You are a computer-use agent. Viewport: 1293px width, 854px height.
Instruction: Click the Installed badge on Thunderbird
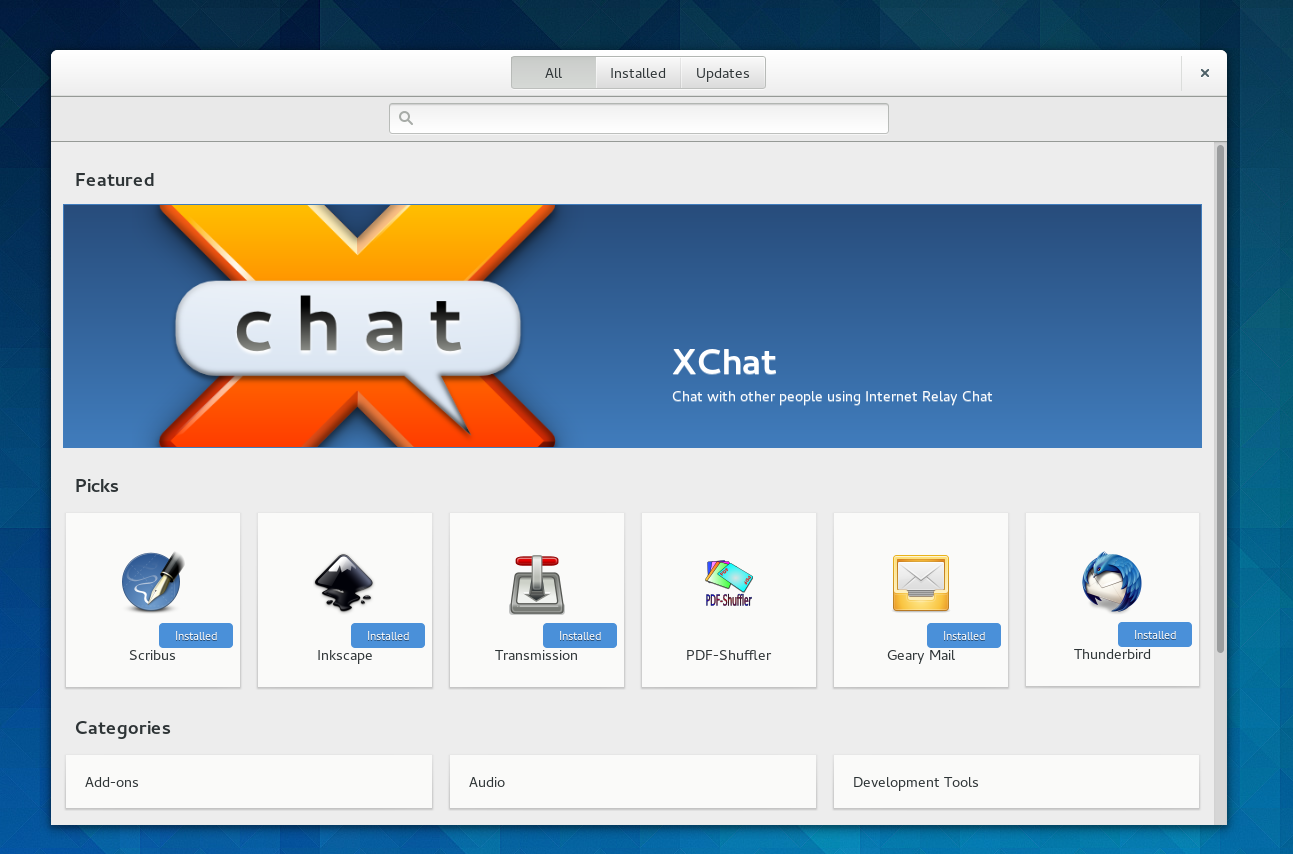pyautogui.click(x=1155, y=635)
